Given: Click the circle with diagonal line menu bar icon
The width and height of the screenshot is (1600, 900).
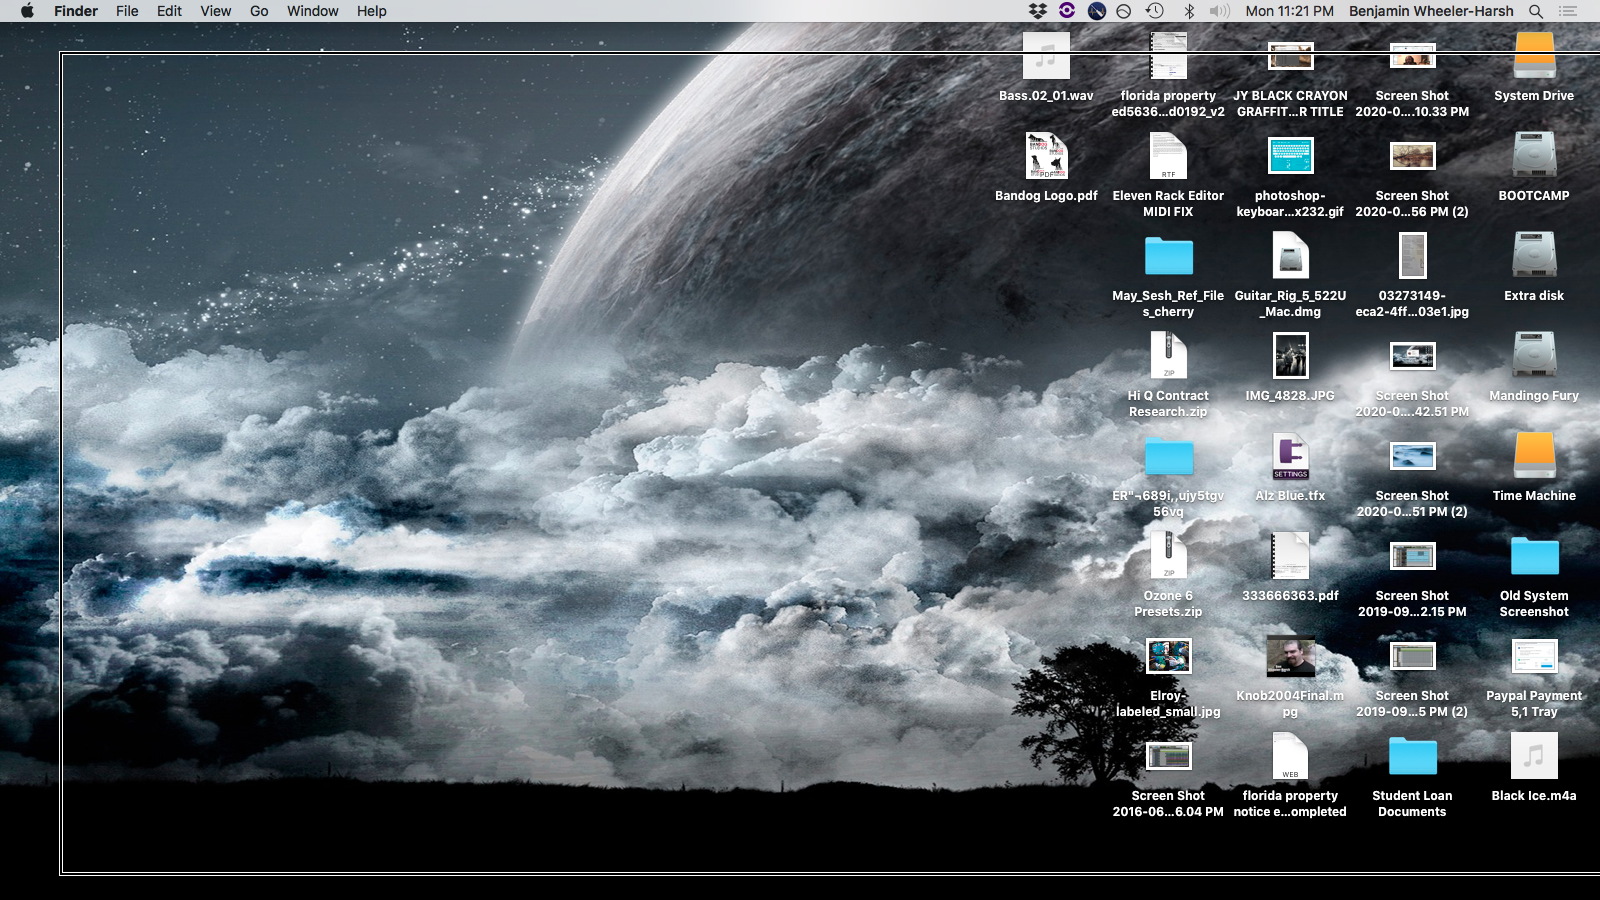Looking at the screenshot, I should tap(1124, 11).
